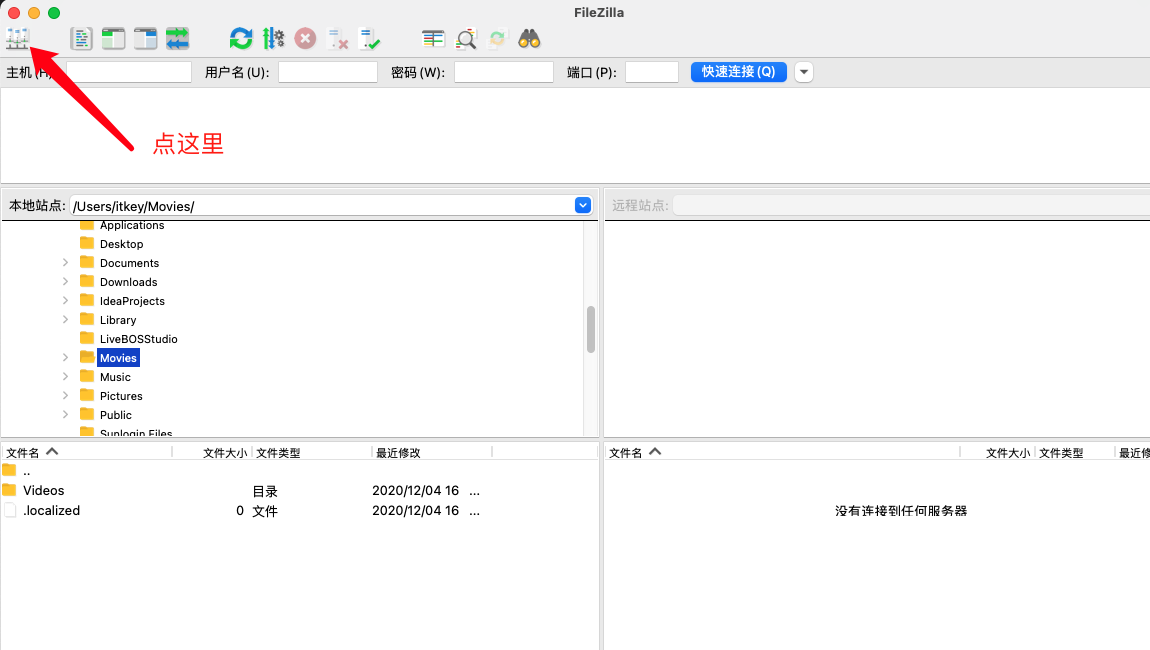This screenshot has height=650, width=1150.
Task: Select the .localized file row
Action: tap(299, 511)
